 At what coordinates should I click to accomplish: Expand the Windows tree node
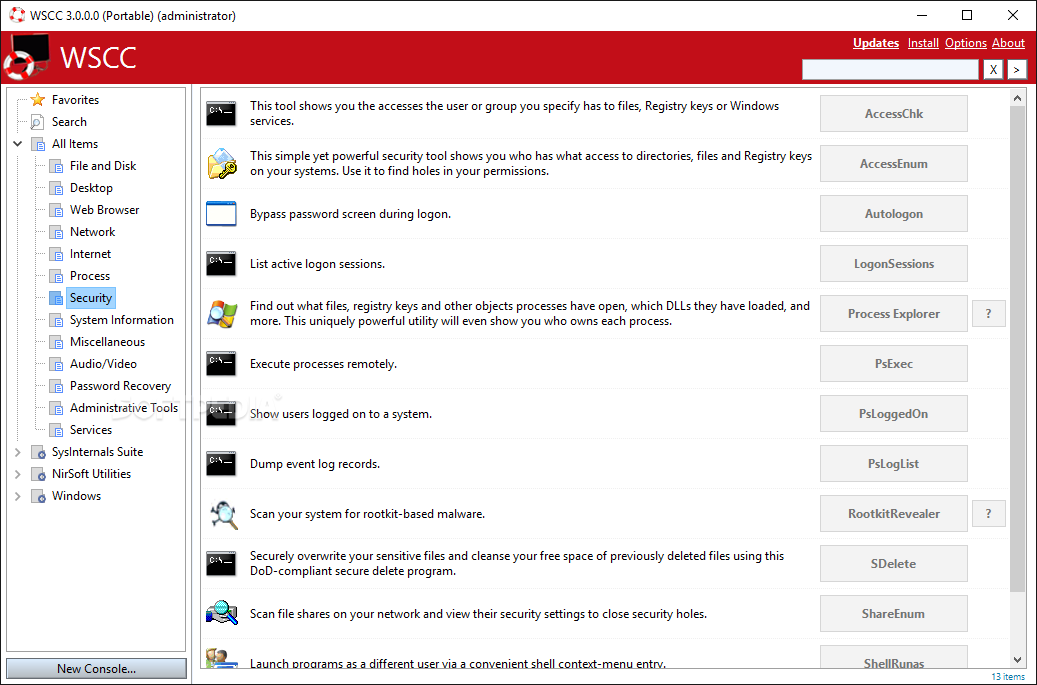(x=18, y=496)
